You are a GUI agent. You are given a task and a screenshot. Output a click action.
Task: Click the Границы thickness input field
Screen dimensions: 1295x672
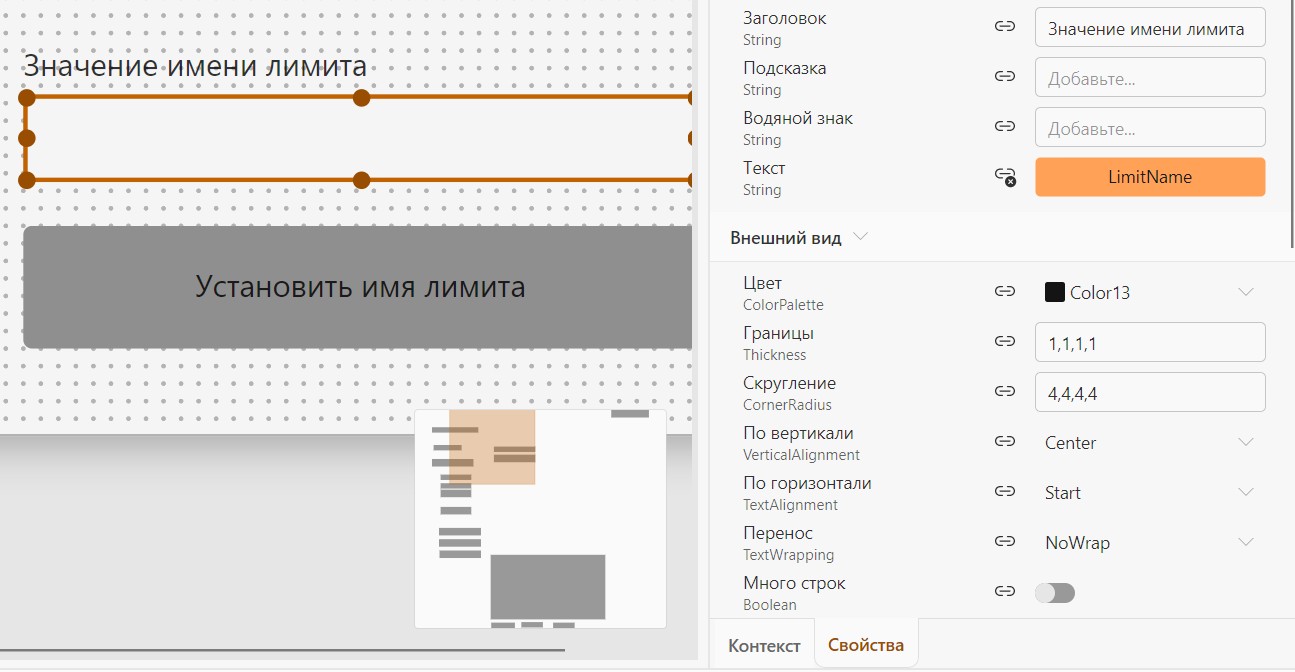tap(1150, 342)
